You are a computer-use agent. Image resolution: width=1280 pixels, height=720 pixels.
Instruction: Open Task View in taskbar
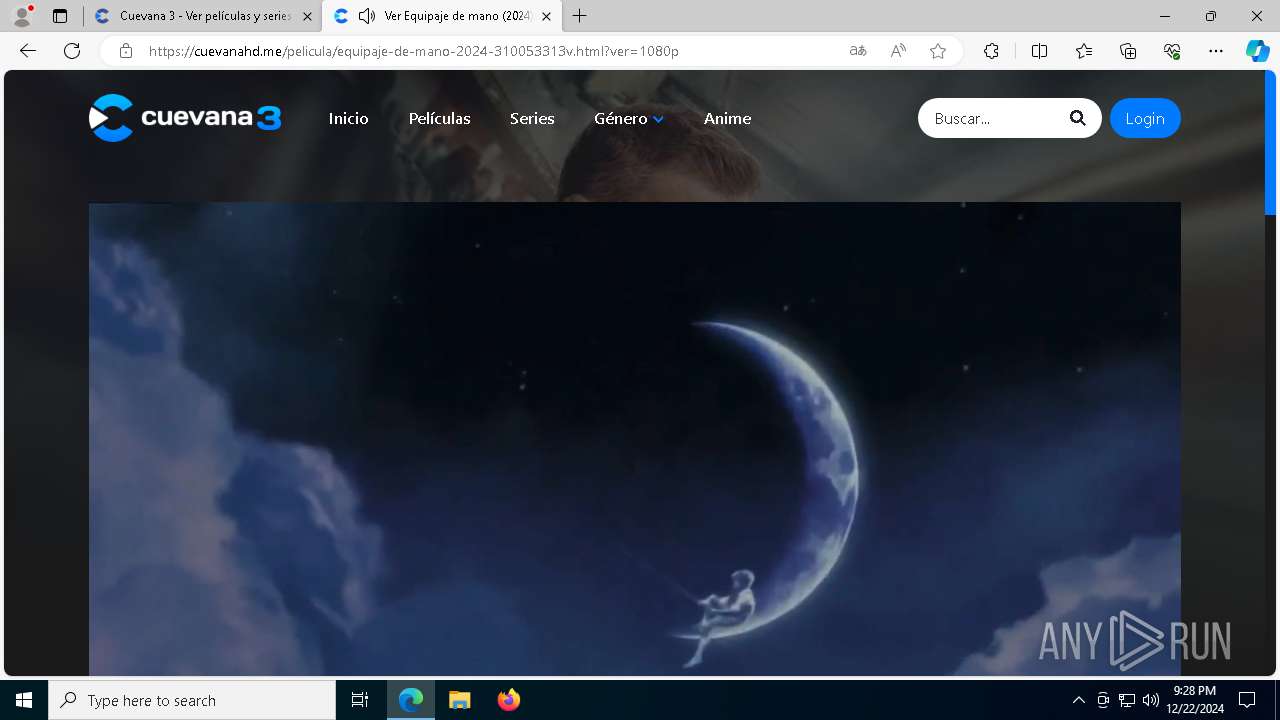[360, 700]
